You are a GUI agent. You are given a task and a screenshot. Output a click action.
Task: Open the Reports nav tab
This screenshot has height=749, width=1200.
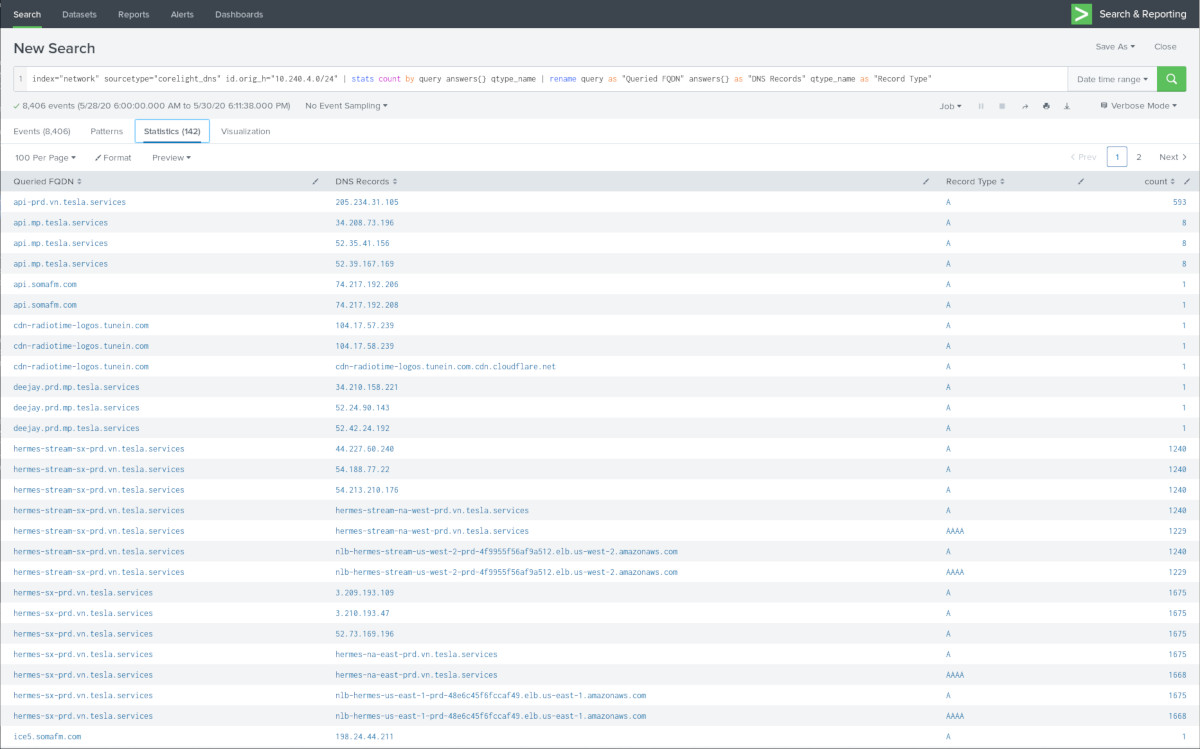point(133,14)
